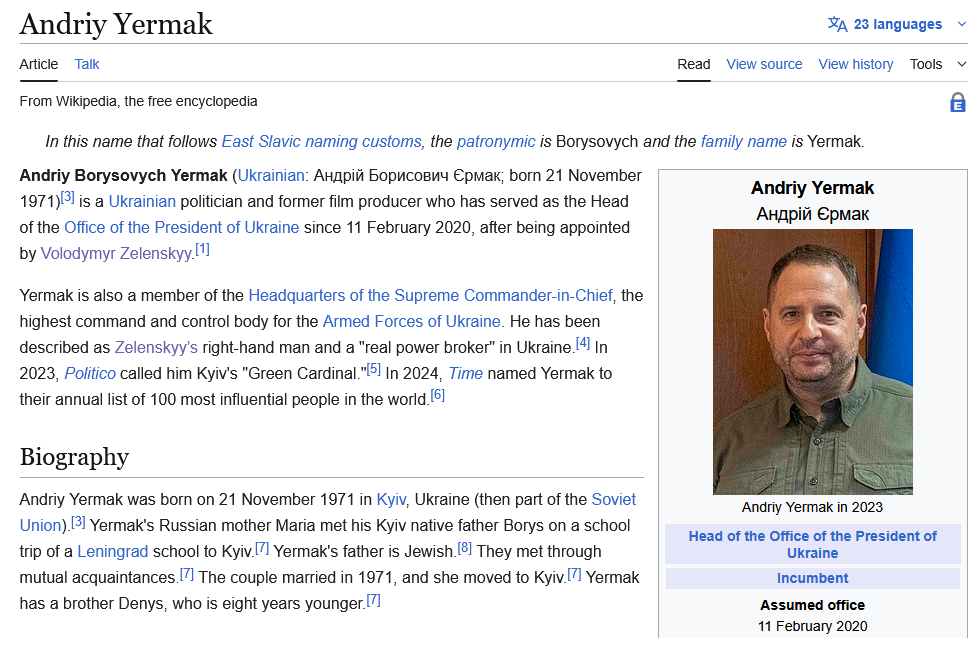This screenshot has height=652, width=978.
Task: Expand the Tools menu chevron
Action: click(x=962, y=64)
